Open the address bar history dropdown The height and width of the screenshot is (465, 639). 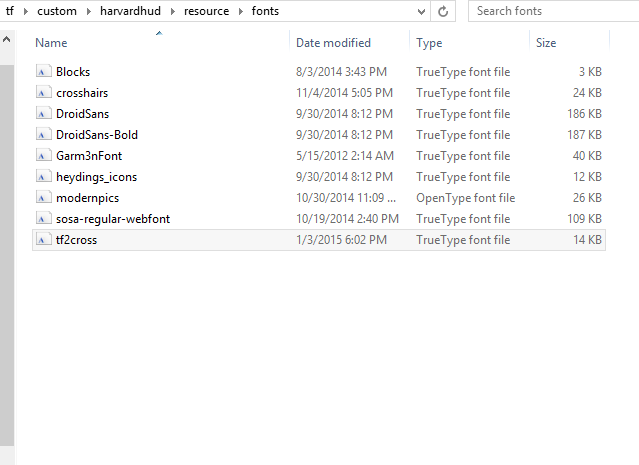click(x=421, y=12)
